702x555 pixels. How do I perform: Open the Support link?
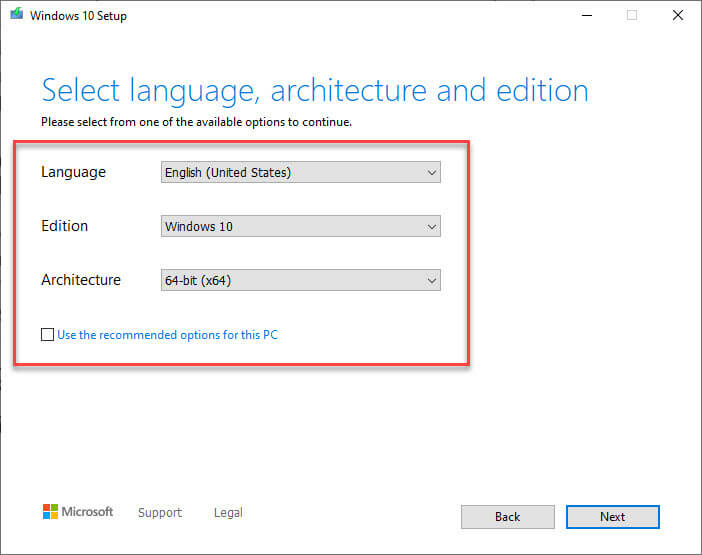[160, 512]
